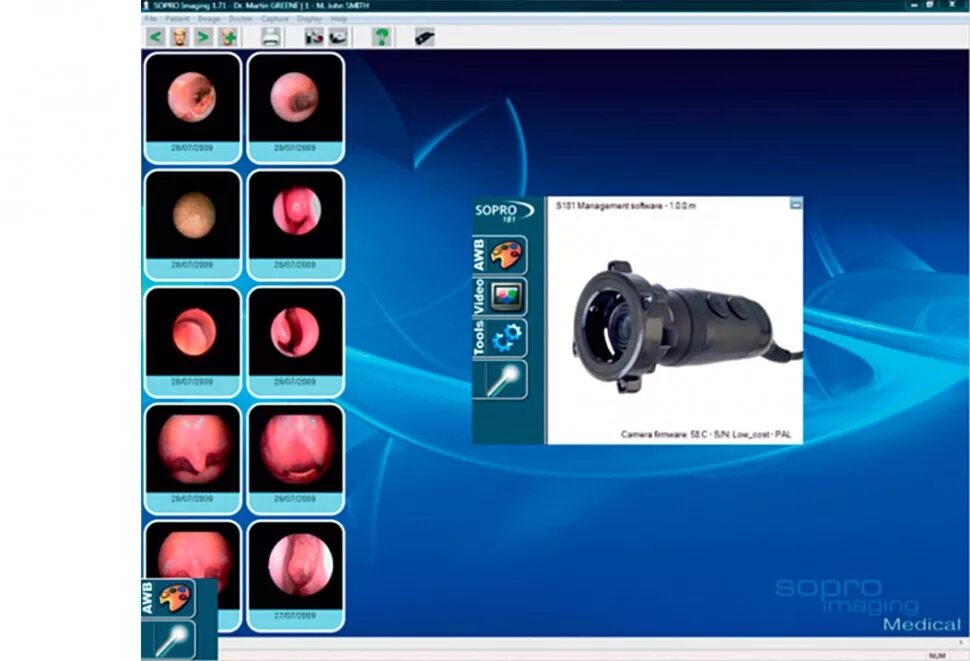Click the red camera capture icon in toolbar
The image size is (970, 661).
314,37
